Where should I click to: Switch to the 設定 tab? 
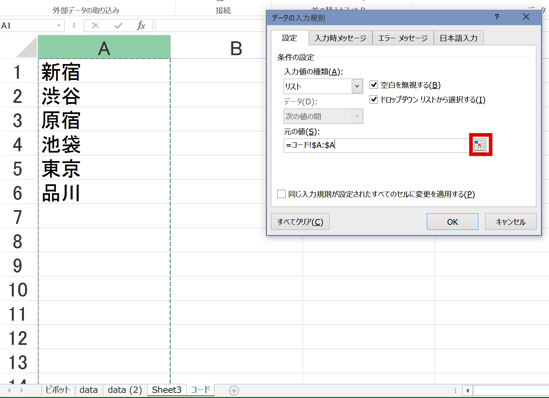click(290, 38)
